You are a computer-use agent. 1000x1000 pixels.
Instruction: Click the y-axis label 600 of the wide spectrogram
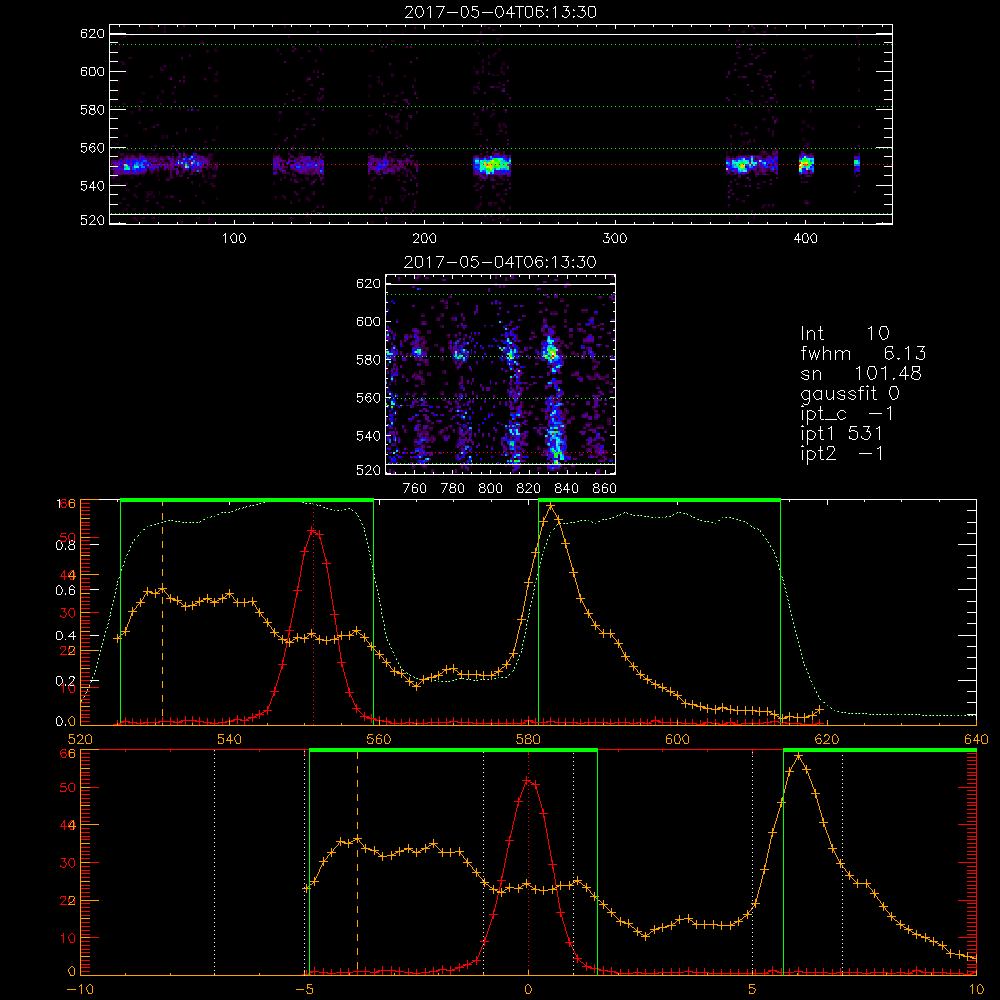coord(92,71)
